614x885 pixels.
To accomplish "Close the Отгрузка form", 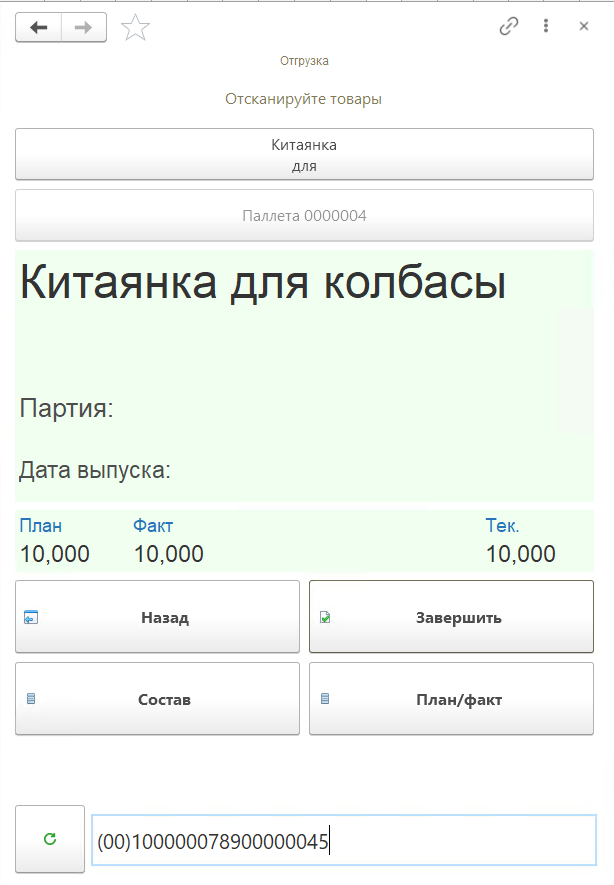I will (x=584, y=27).
